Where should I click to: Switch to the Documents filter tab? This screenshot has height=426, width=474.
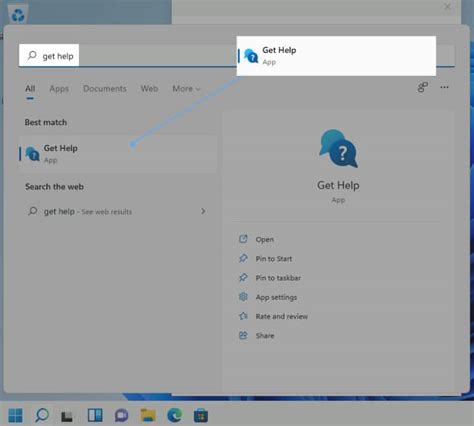[105, 89]
